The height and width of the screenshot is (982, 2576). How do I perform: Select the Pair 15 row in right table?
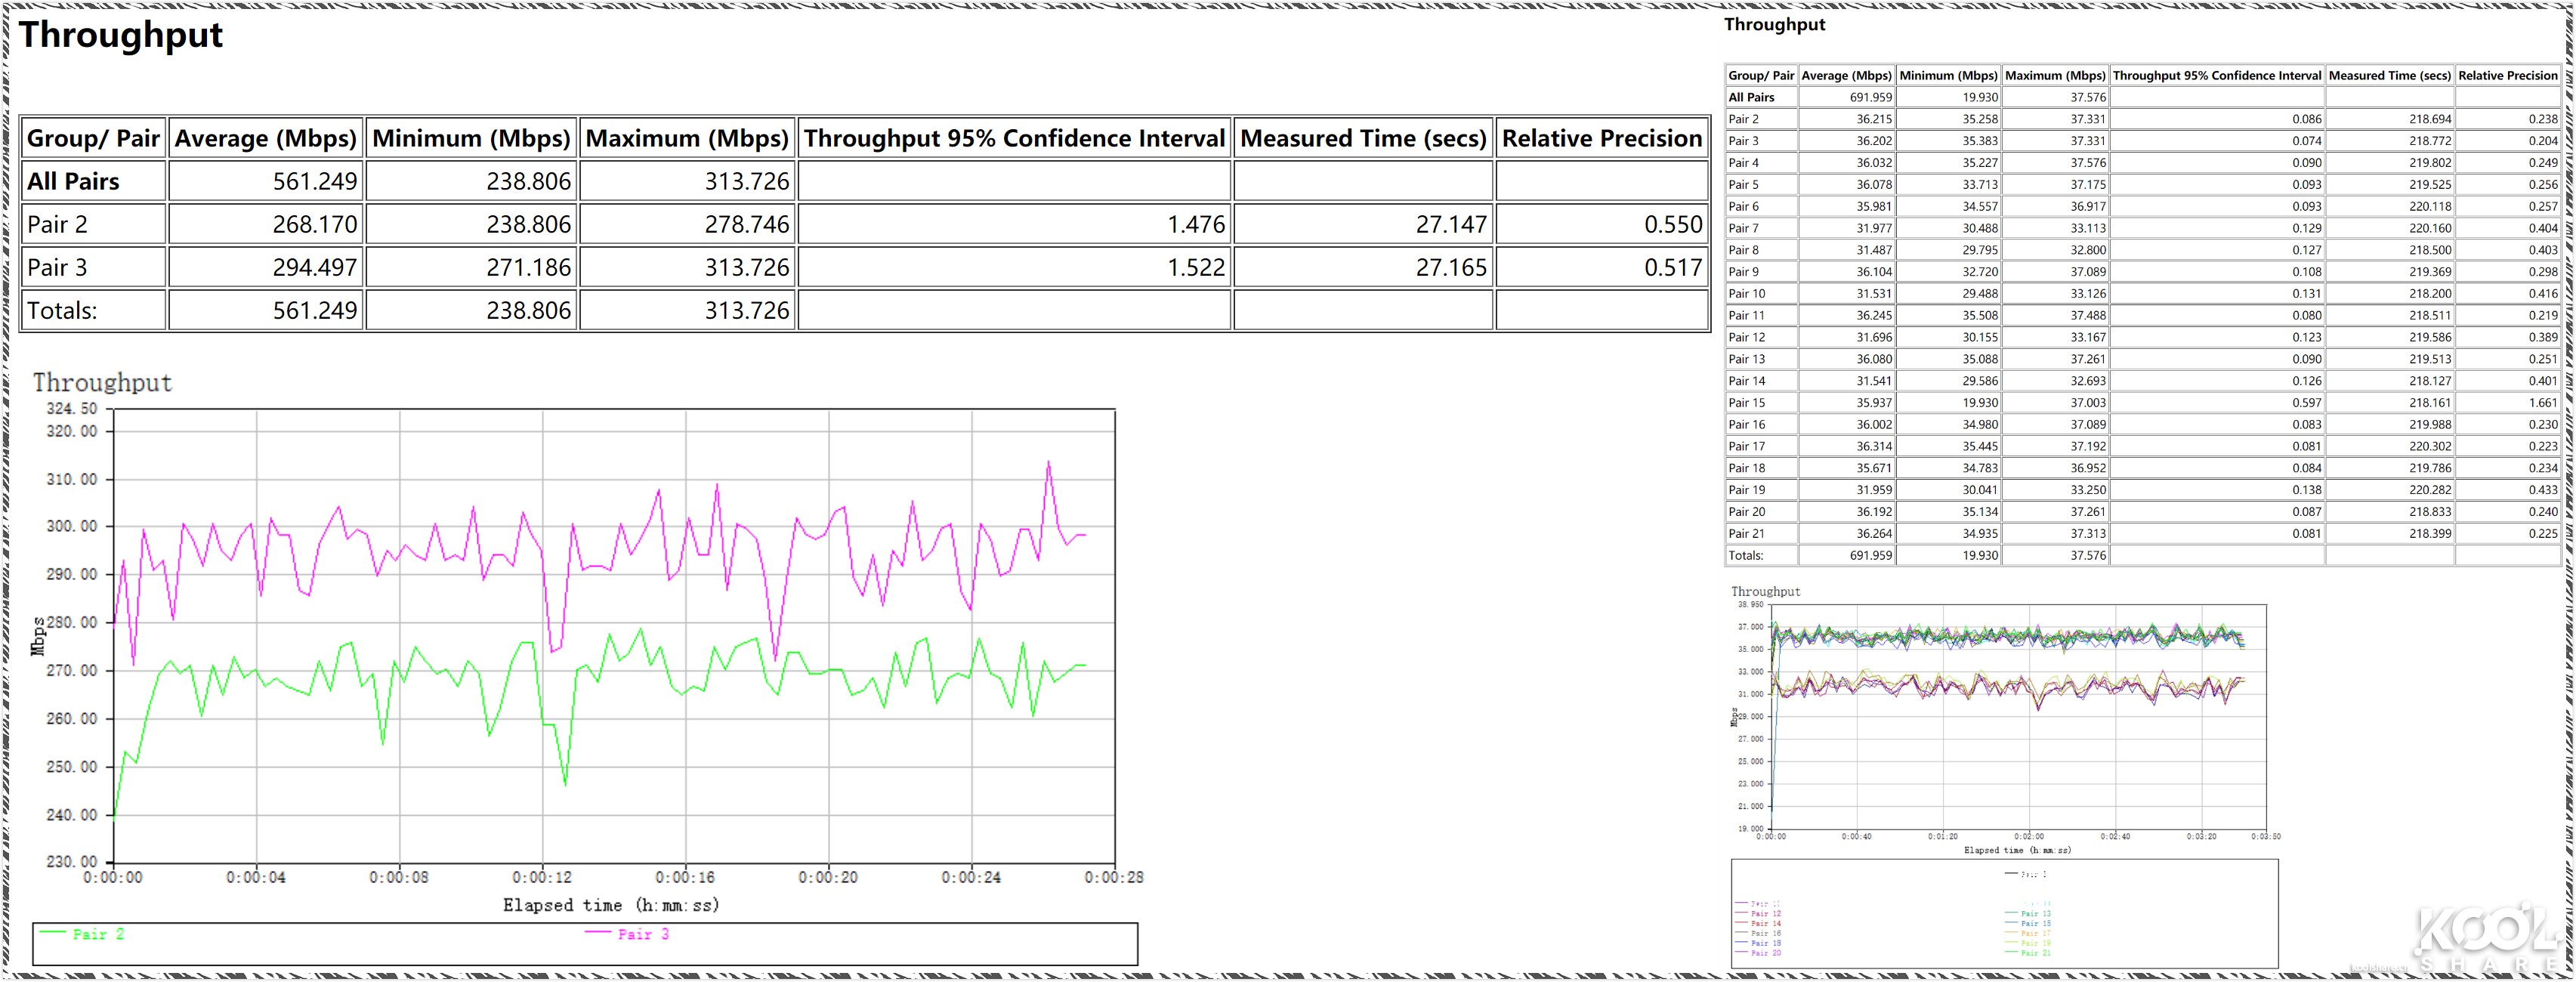pos(1747,403)
